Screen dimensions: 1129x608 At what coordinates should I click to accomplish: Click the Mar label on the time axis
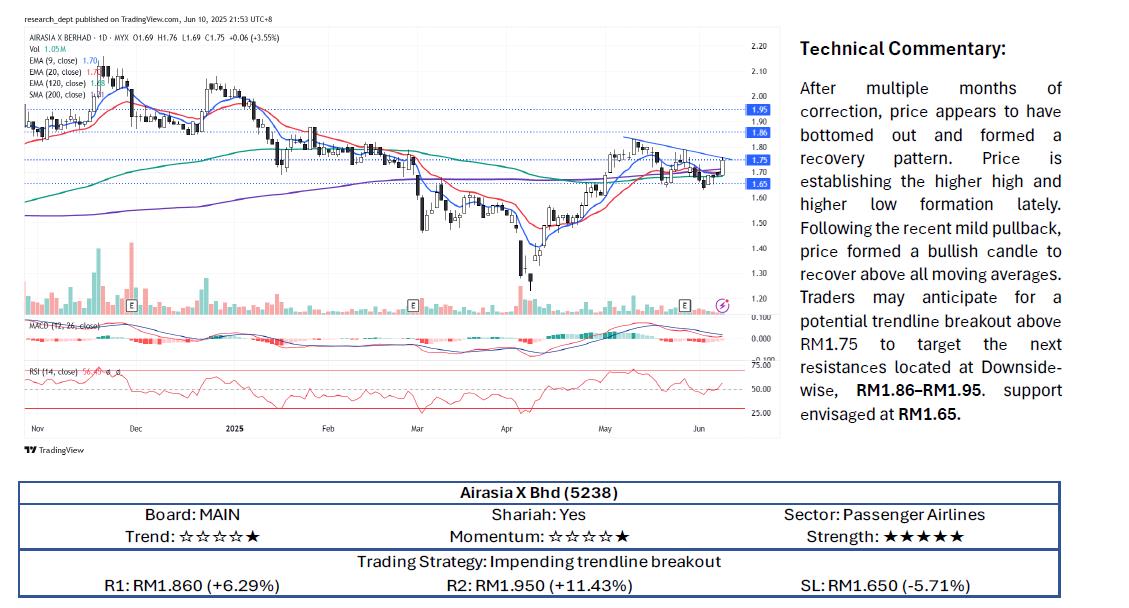tap(417, 429)
